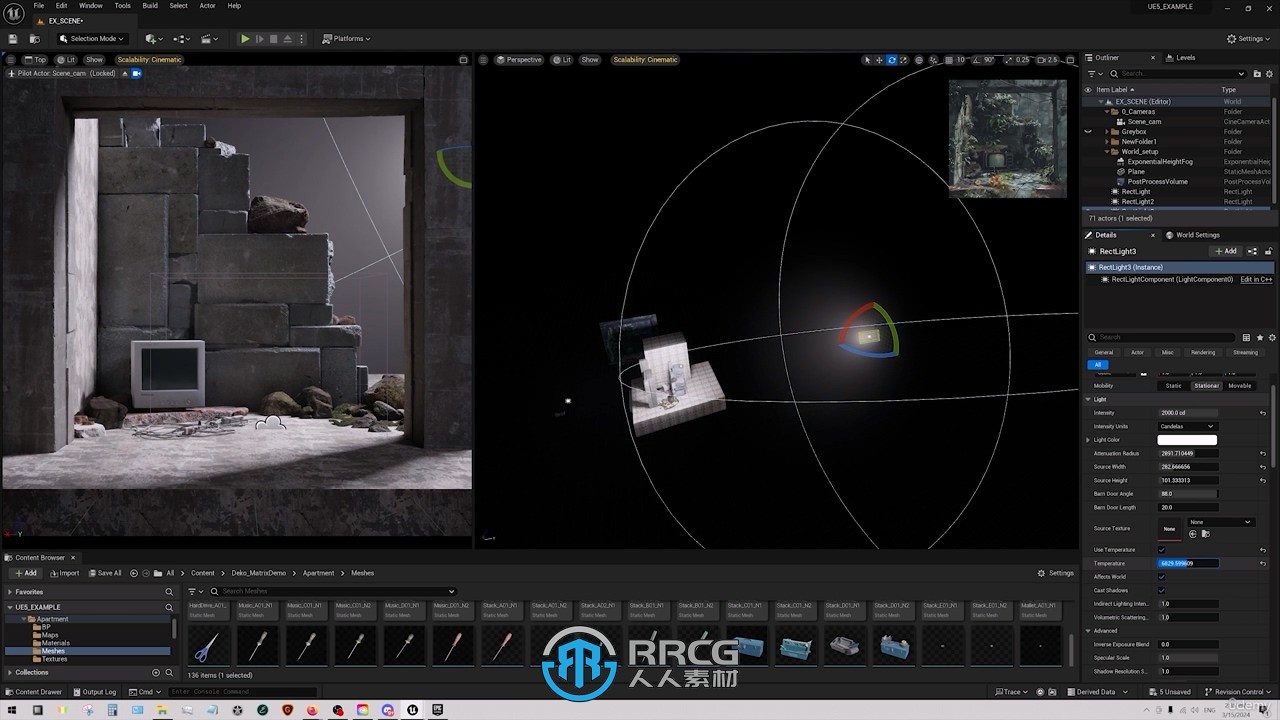
Task: Toggle grid snap icon next to 10
Action: click(947, 60)
